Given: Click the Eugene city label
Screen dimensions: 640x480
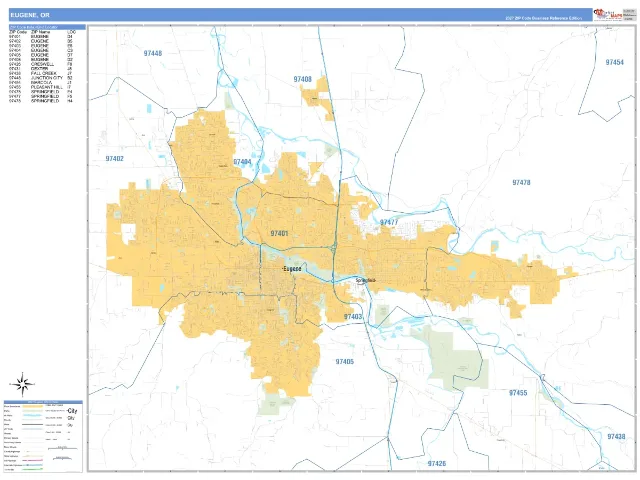Looking at the screenshot, I should coord(292,269).
